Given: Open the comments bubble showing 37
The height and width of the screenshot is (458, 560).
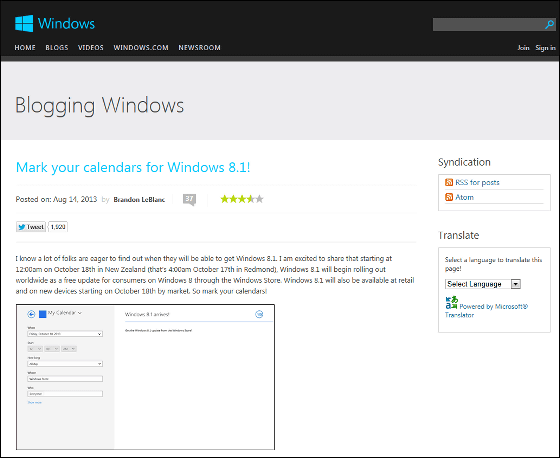Looking at the screenshot, I should click(x=189, y=199).
